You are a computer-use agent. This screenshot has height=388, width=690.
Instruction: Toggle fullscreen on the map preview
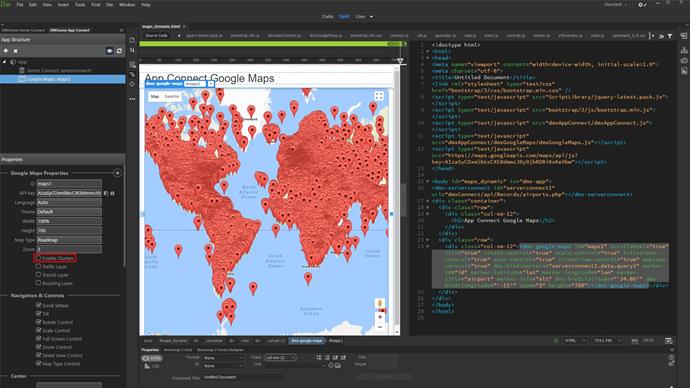point(379,96)
